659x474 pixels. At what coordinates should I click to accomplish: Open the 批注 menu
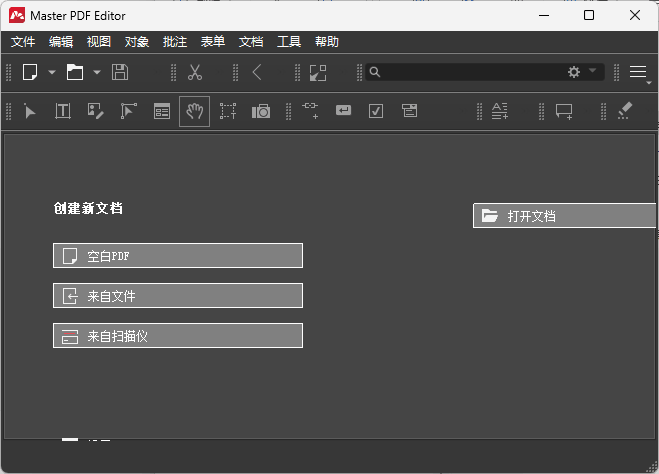click(x=175, y=42)
